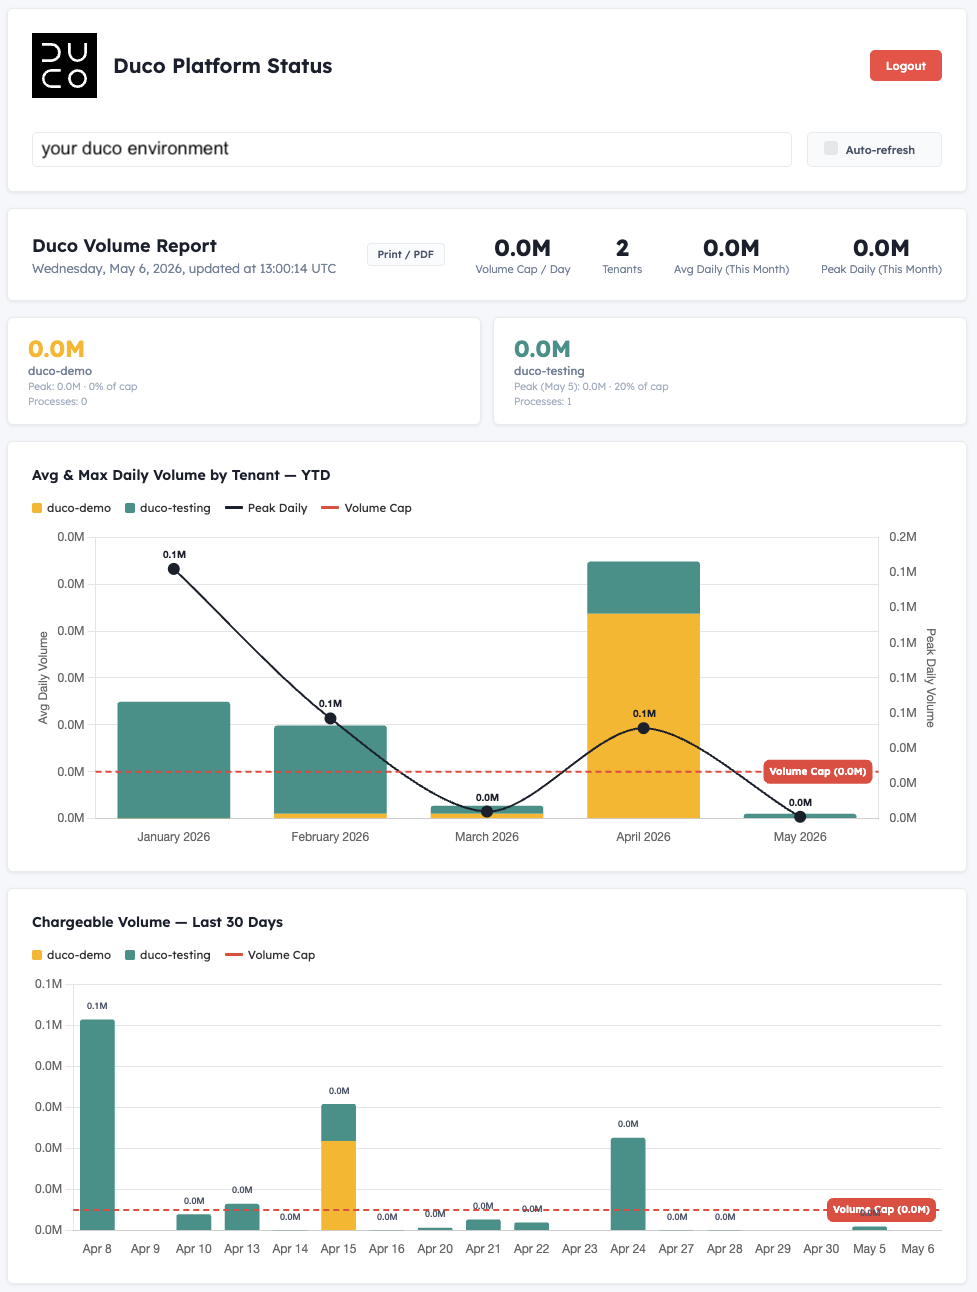Toggle duco-demo yellow legend swatch in YTD chart

[37, 508]
